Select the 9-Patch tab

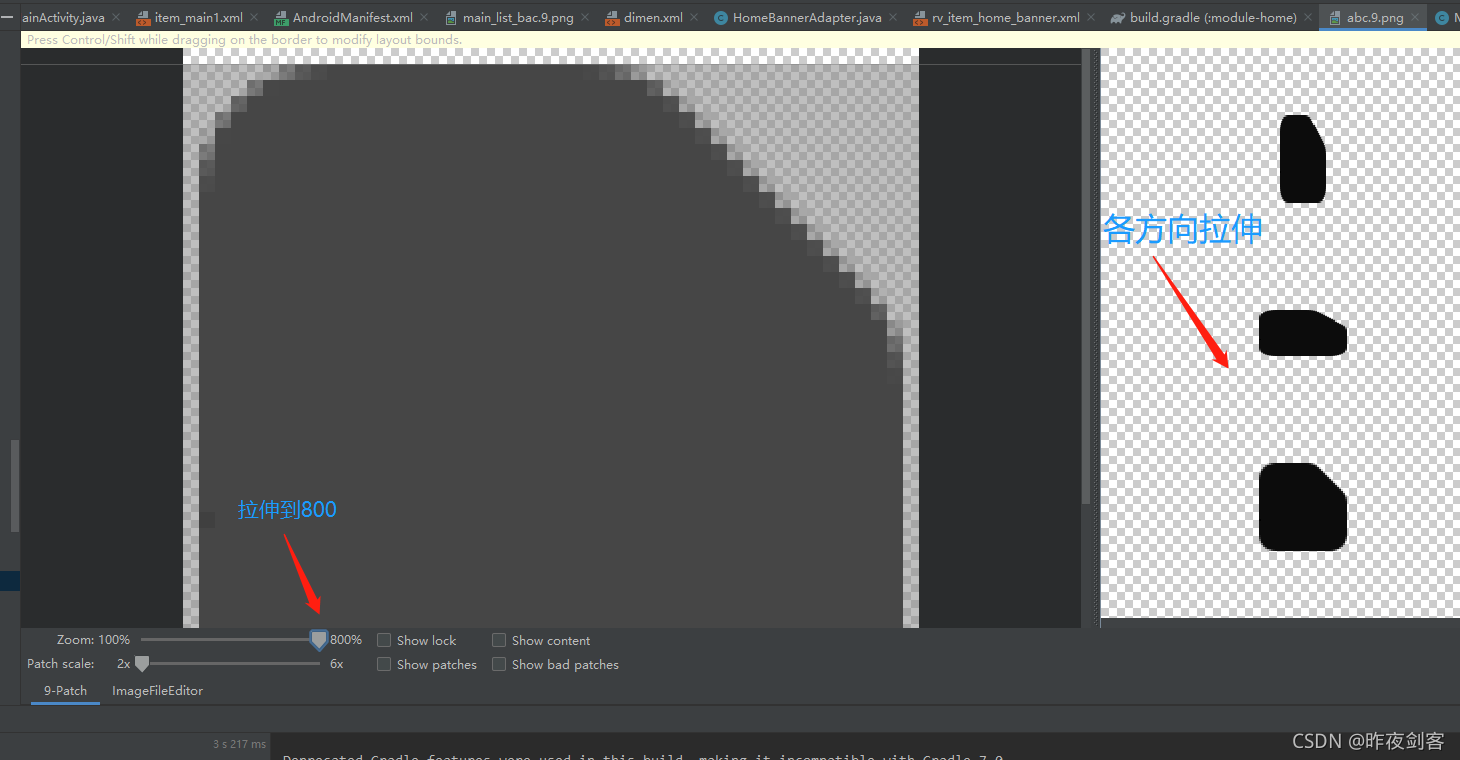pyautogui.click(x=64, y=690)
